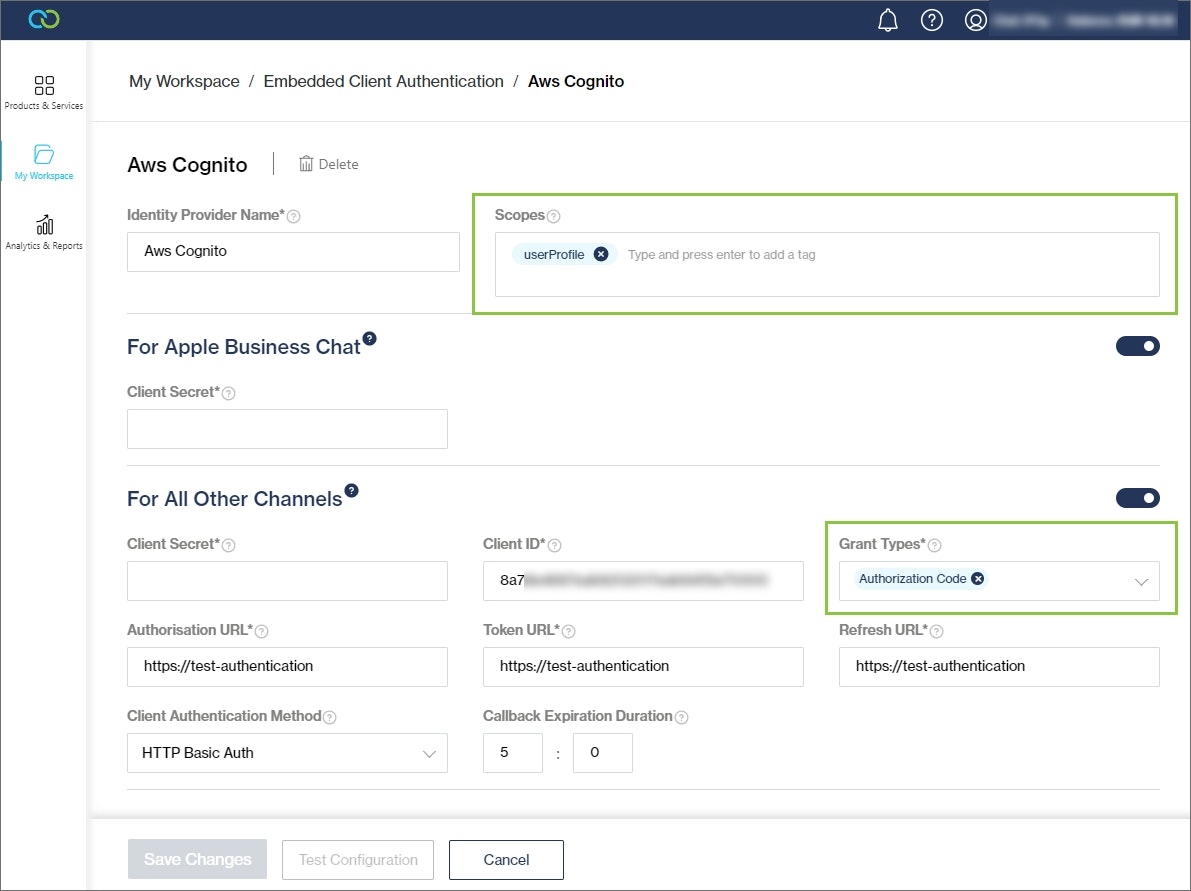1191x891 pixels.
Task: Show help tooltip for Grant Types
Action: pos(935,545)
